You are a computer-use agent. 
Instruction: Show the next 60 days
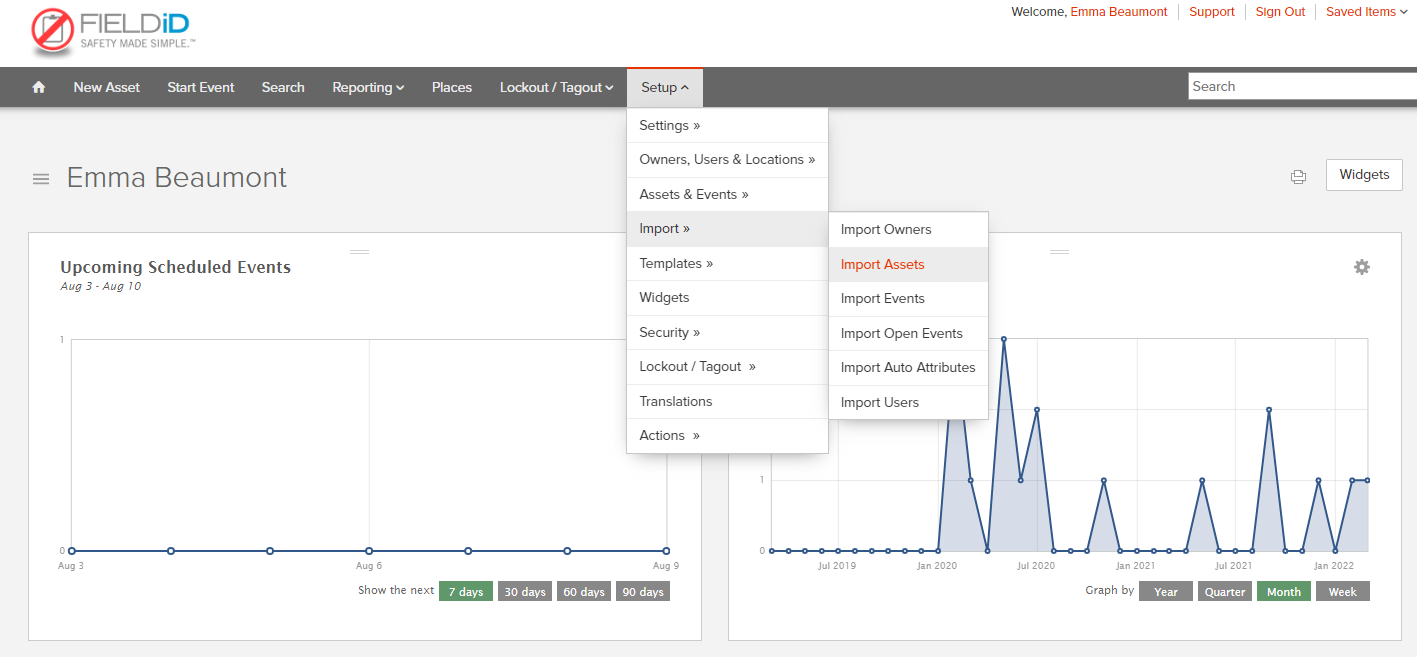tap(584, 592)
